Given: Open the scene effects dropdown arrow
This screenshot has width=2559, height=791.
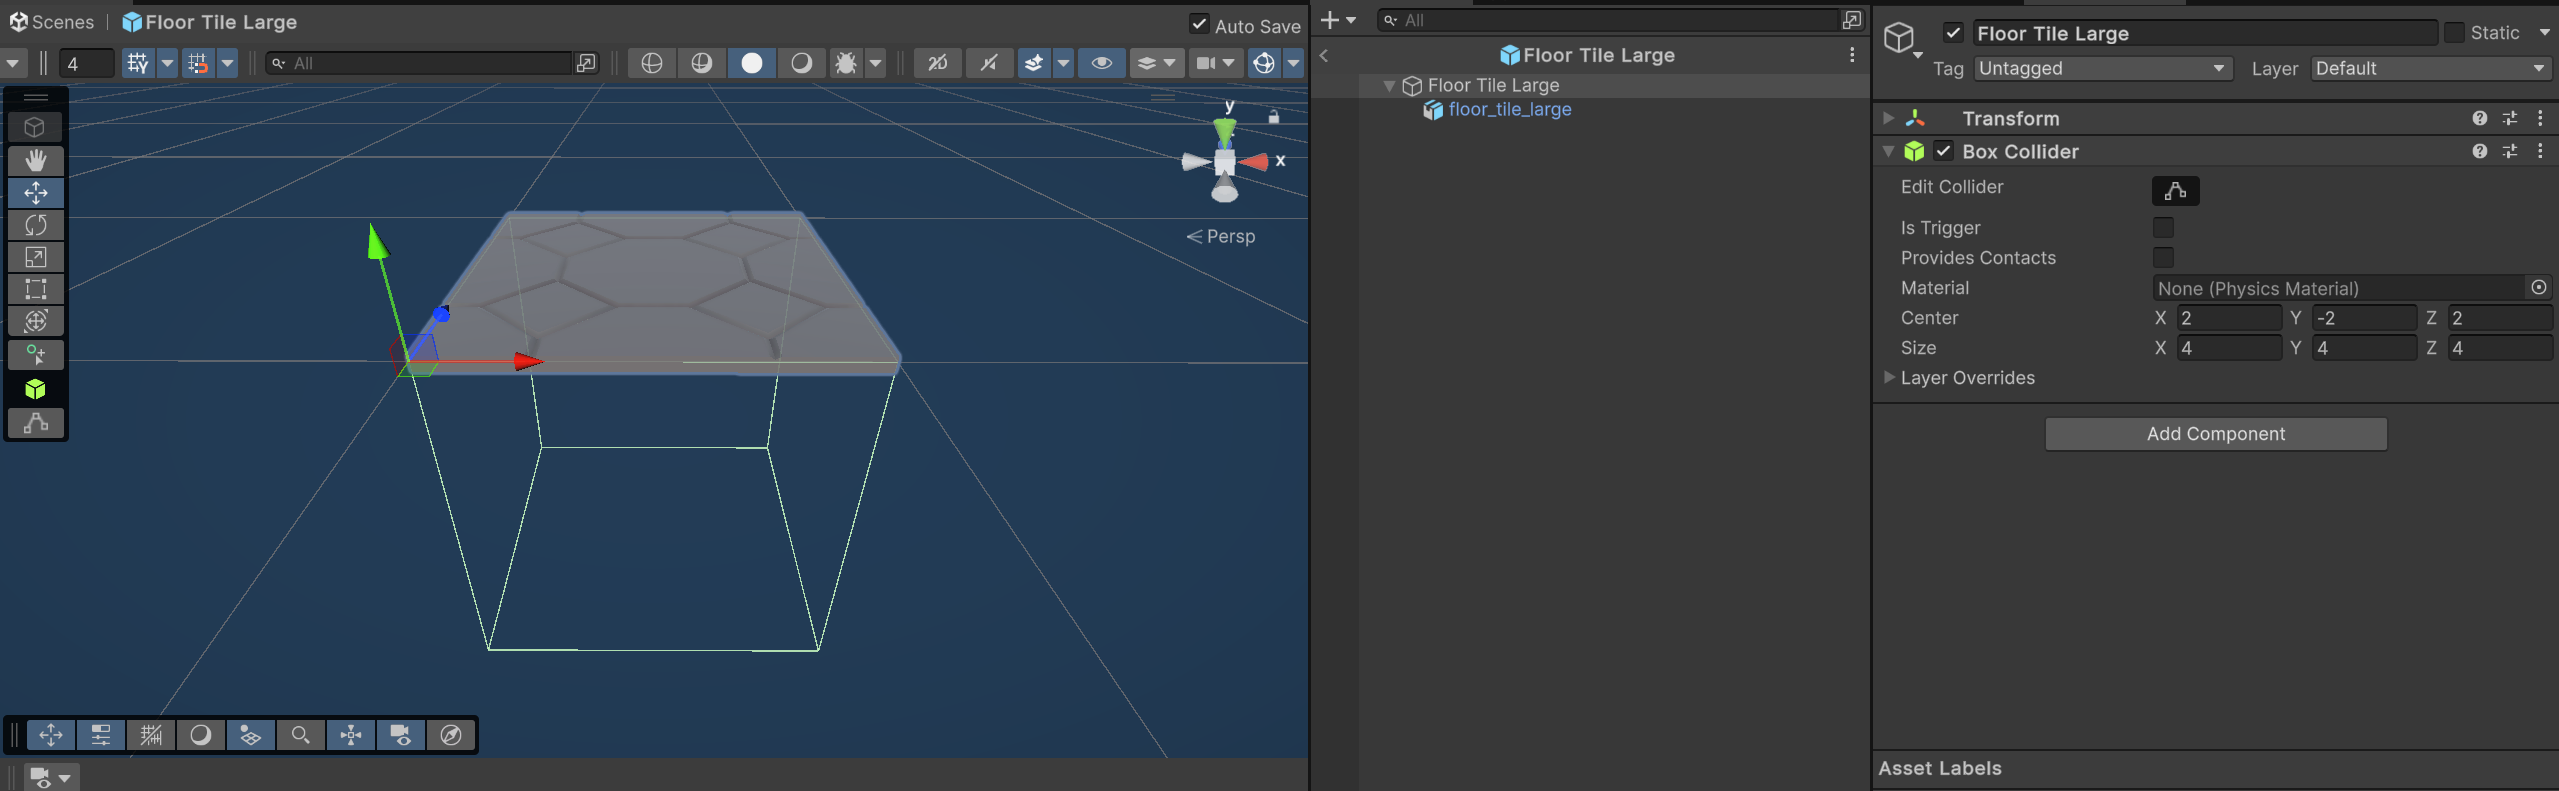Looking at the screenshot, I should tap(1064, 63).
